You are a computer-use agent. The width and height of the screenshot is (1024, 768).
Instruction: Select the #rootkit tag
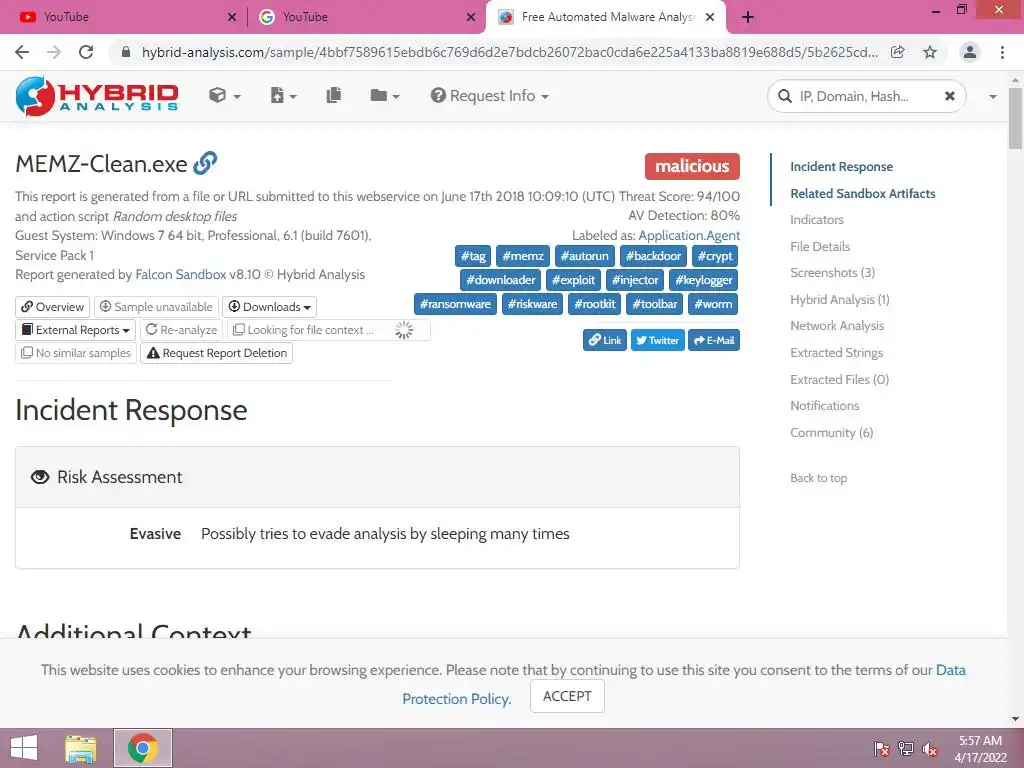594,304
